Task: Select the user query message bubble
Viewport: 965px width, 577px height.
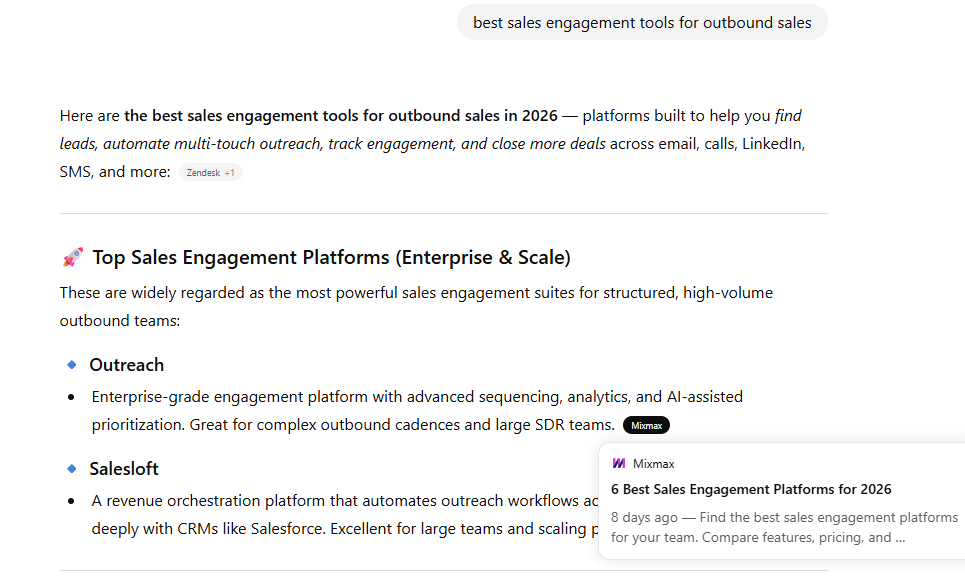Action: click(x=642, y=22)
